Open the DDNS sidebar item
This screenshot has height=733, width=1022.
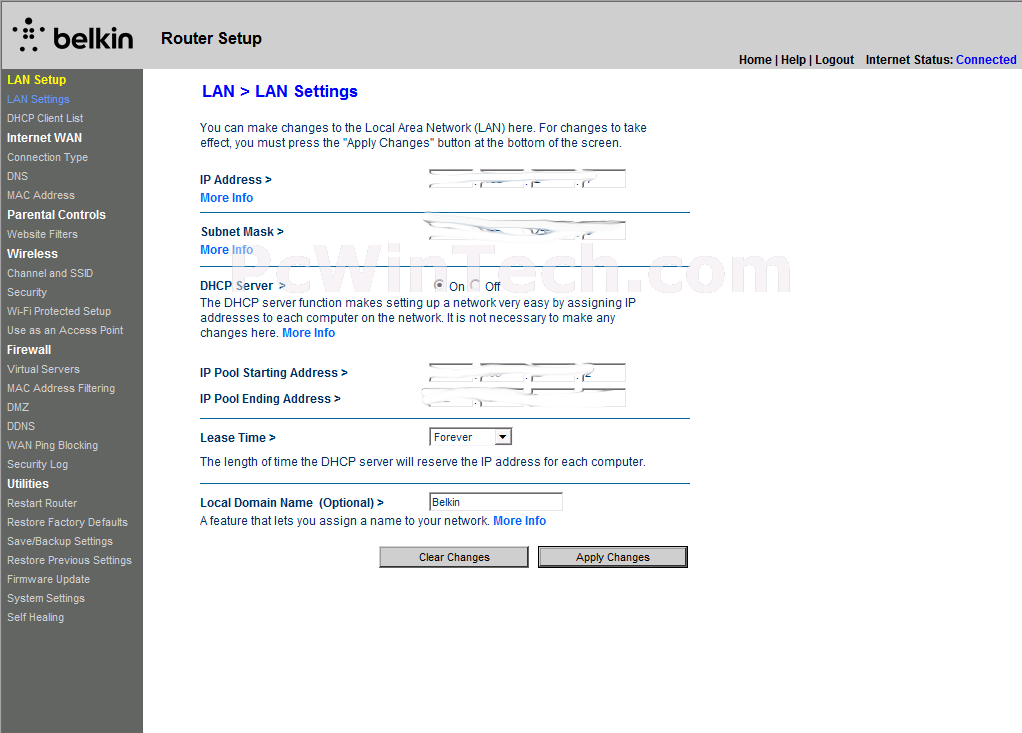point(21,426)
